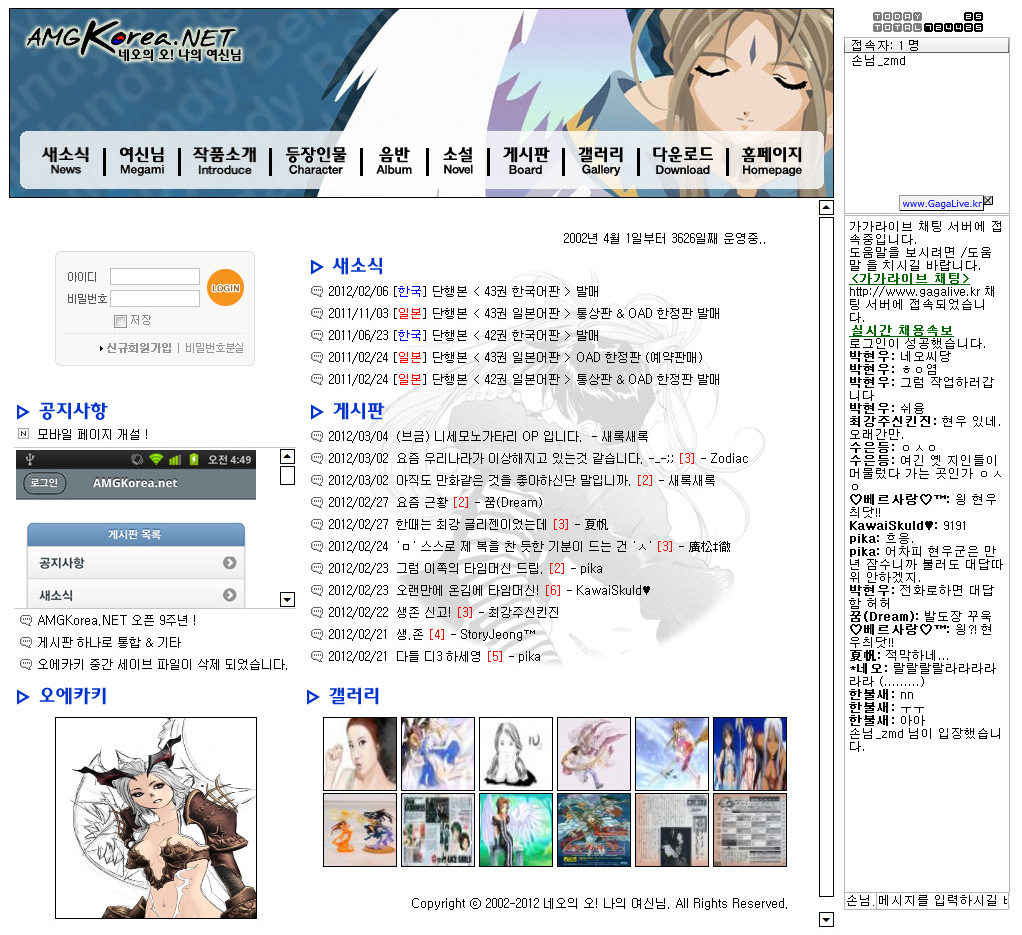Image resolution: width=1022 pixels, height=935 pixels.
Task: Open the gallery pencil sketch thumbnail
Action: point(516,754)
